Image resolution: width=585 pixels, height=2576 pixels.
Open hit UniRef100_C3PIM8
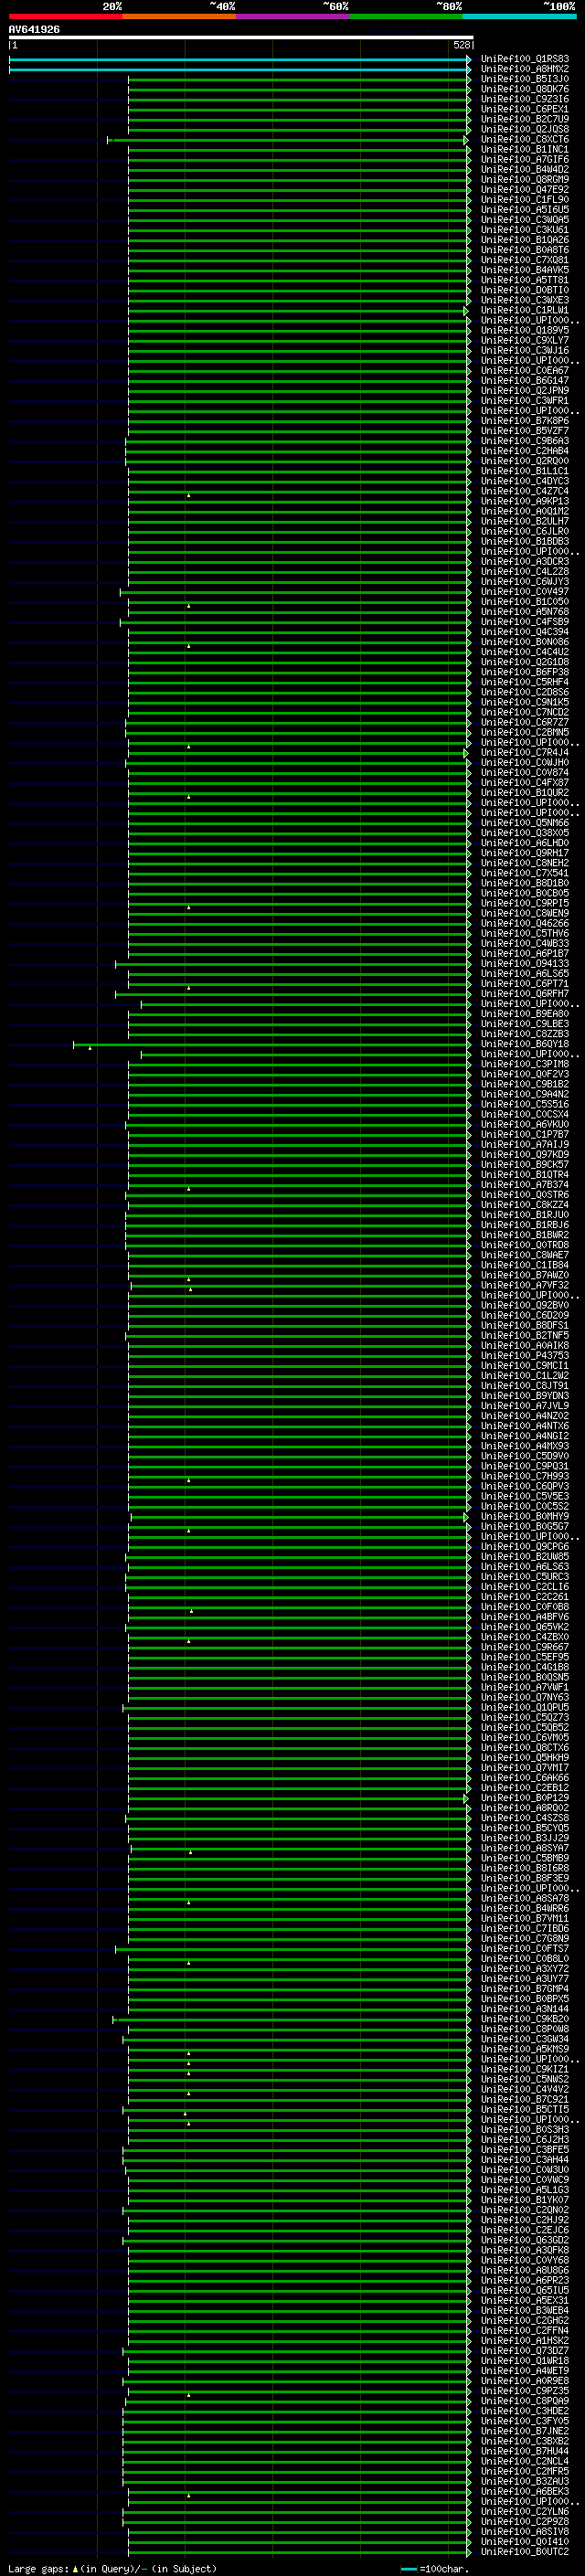click(525, 1063)
